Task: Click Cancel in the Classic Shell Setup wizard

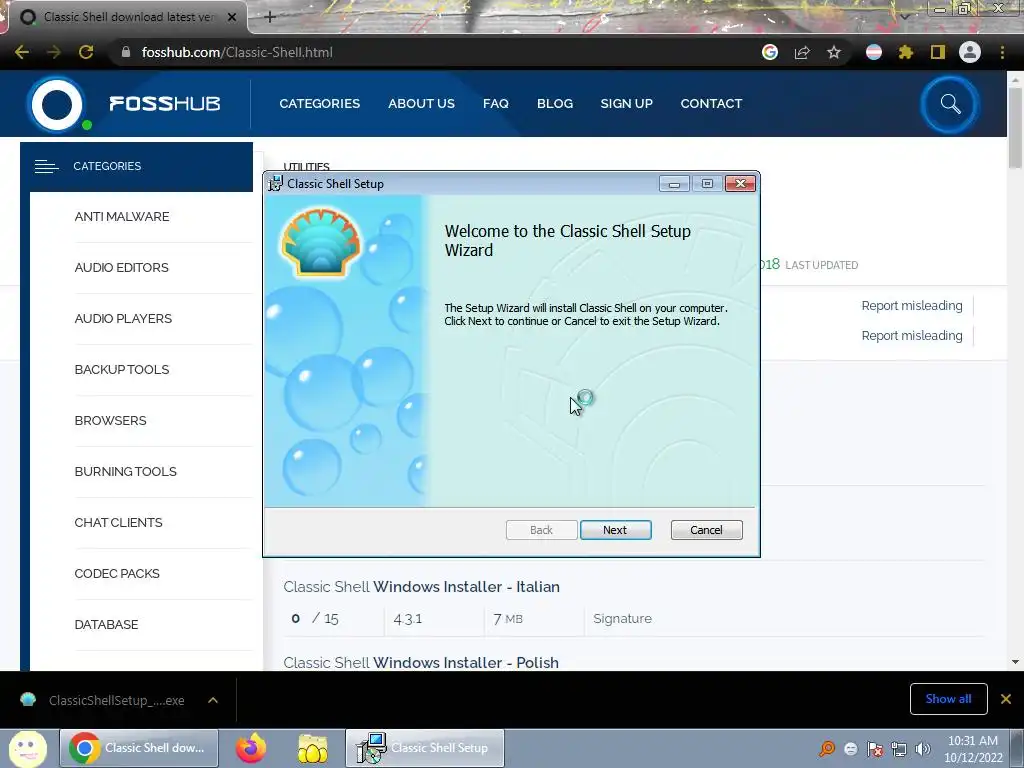Action: point(706,530)
